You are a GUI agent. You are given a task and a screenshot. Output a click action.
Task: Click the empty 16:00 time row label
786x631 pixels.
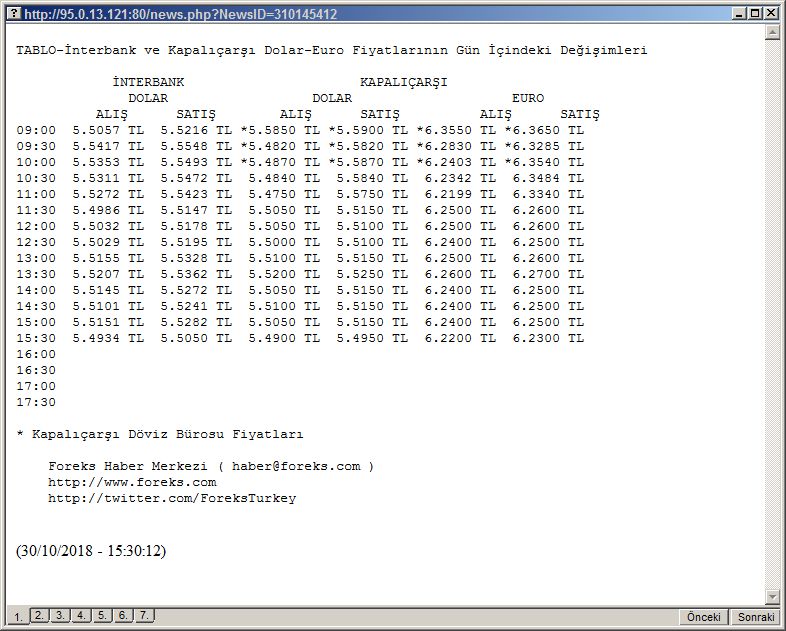click(36, 355)
